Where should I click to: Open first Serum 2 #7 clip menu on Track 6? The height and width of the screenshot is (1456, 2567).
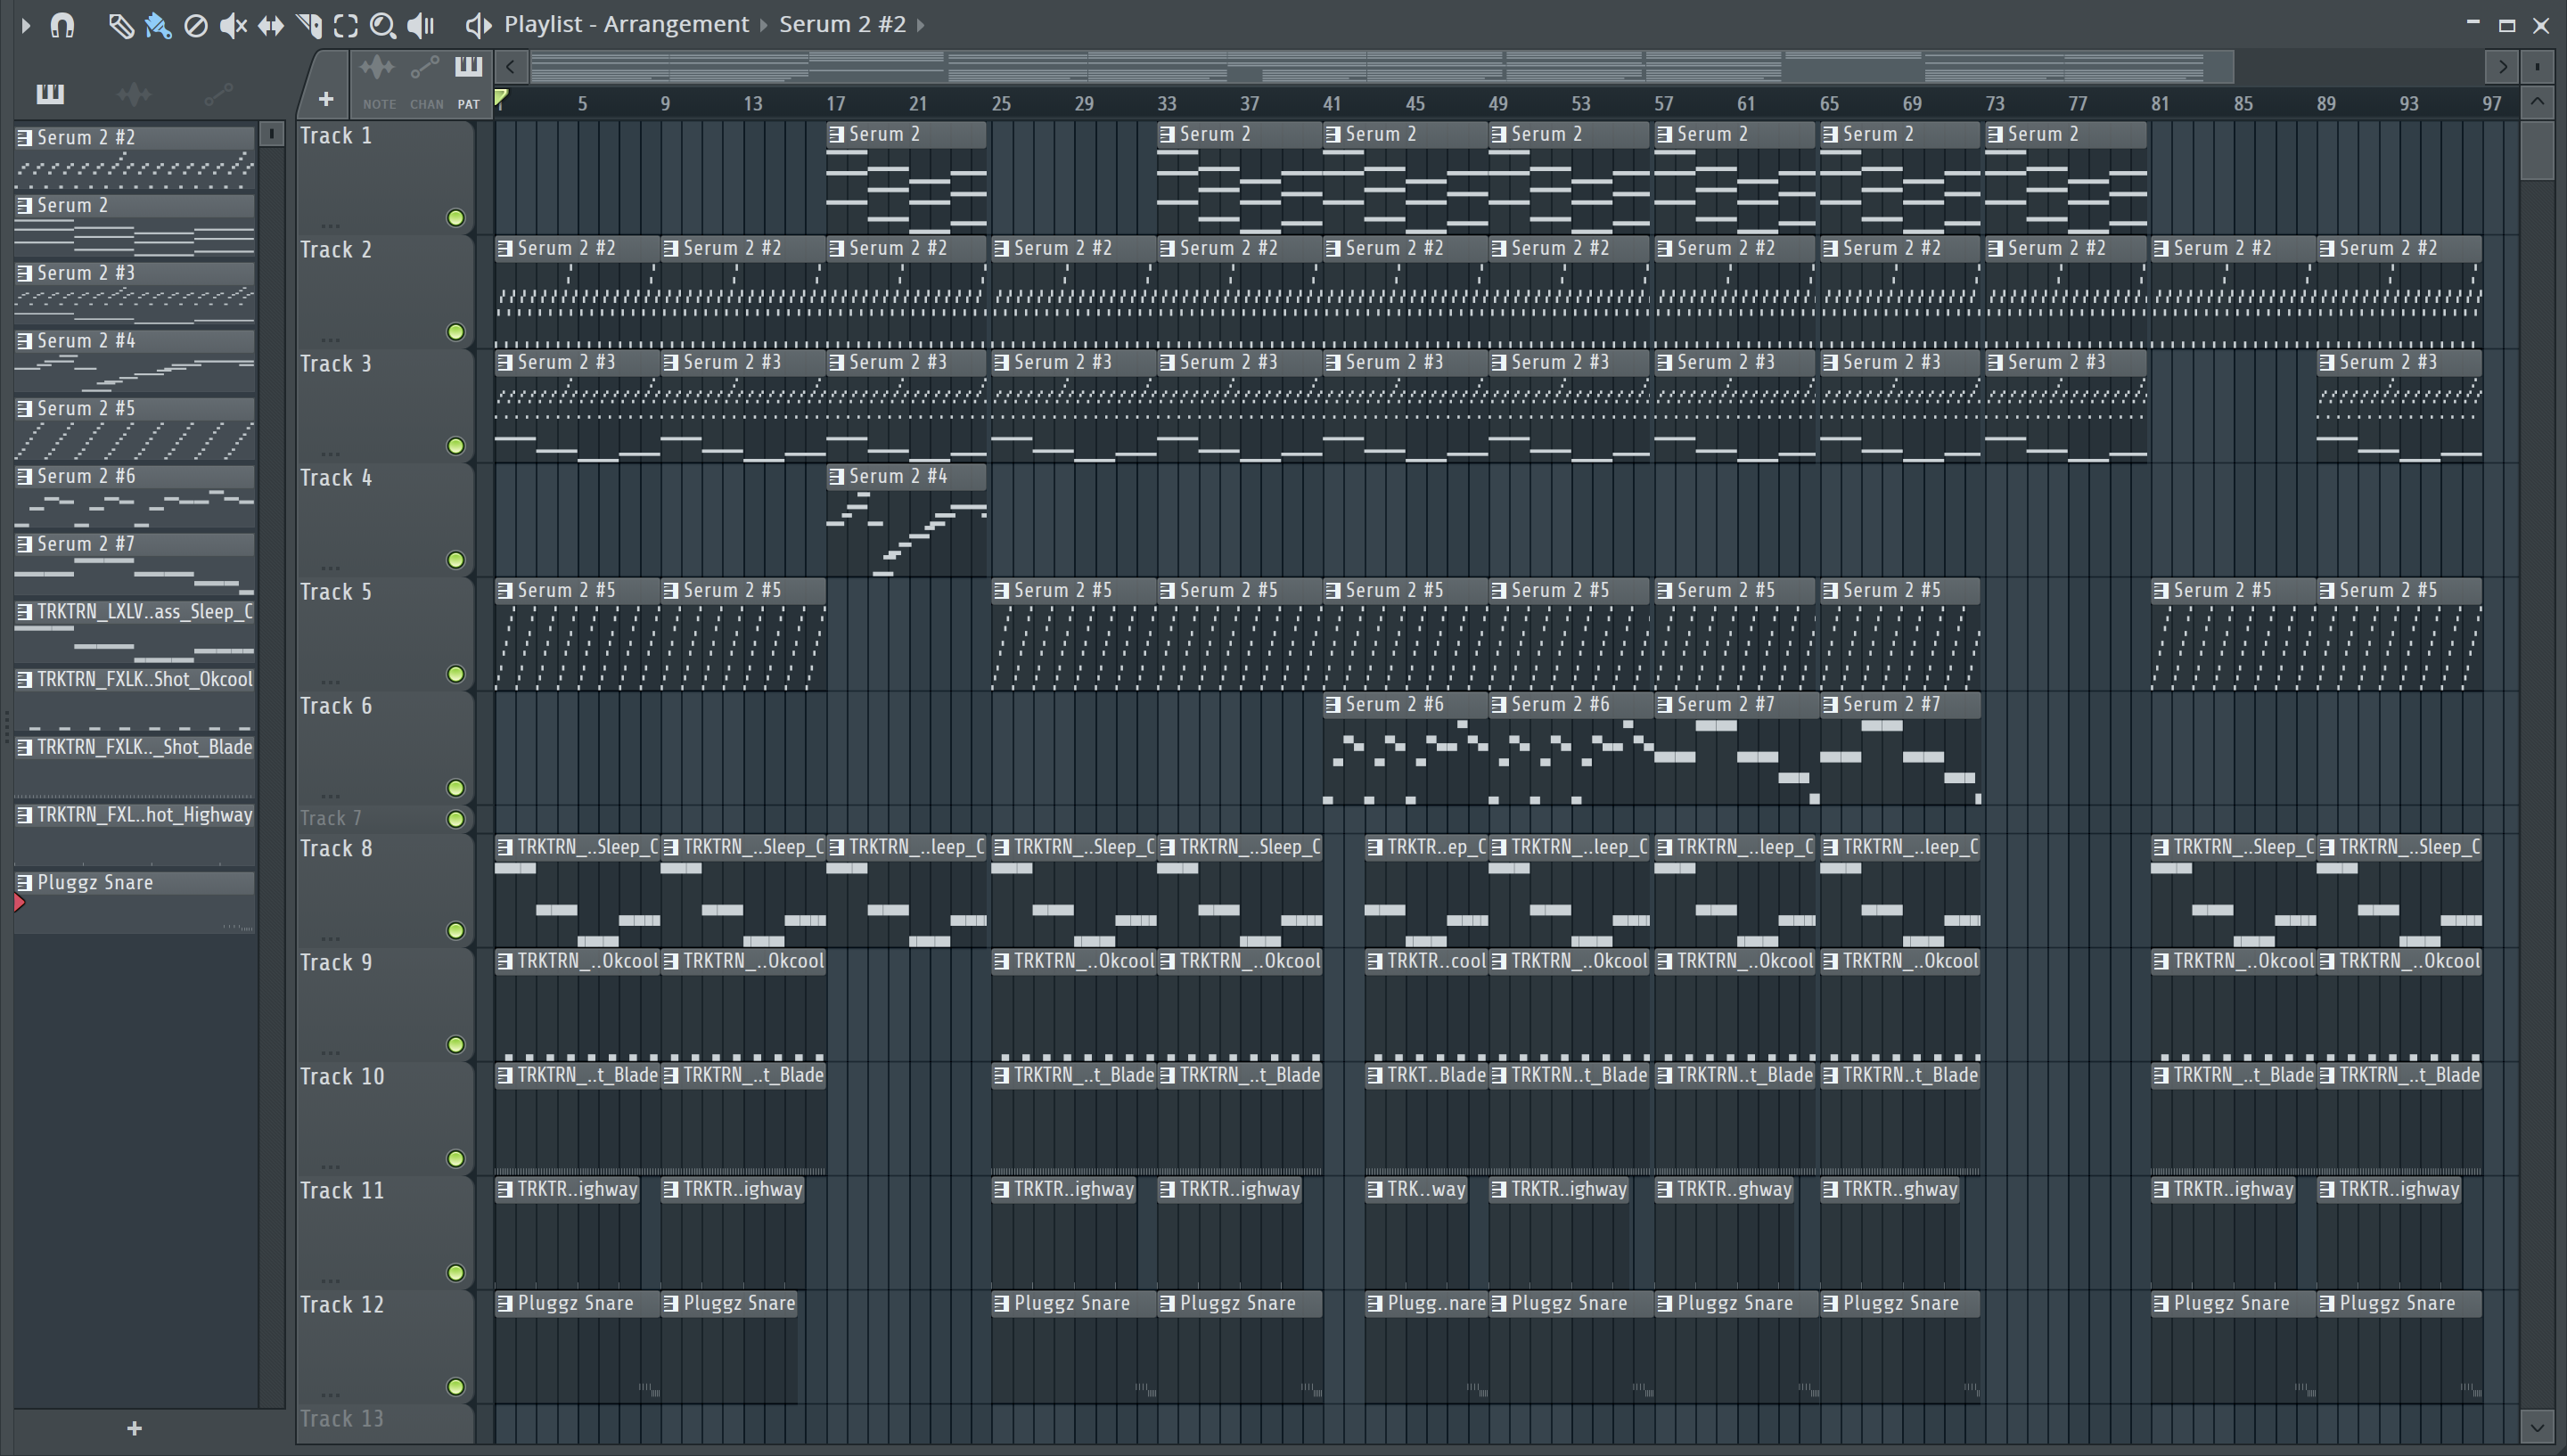tap(1665, 705)
